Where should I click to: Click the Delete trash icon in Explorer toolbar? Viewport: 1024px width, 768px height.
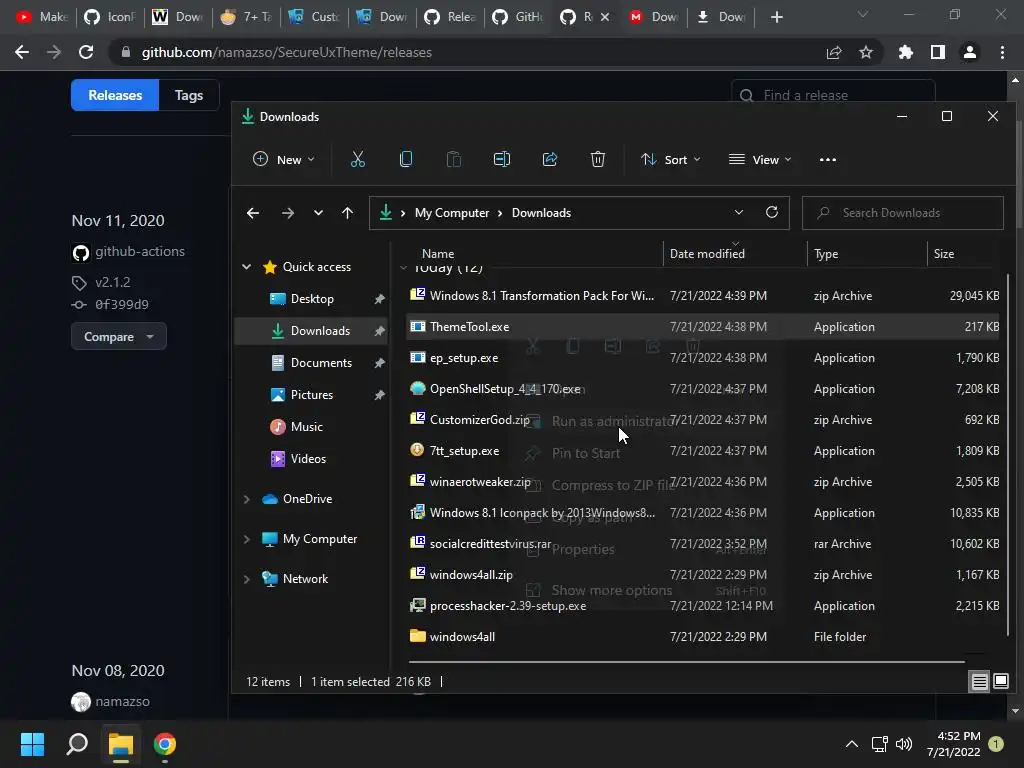598,159
